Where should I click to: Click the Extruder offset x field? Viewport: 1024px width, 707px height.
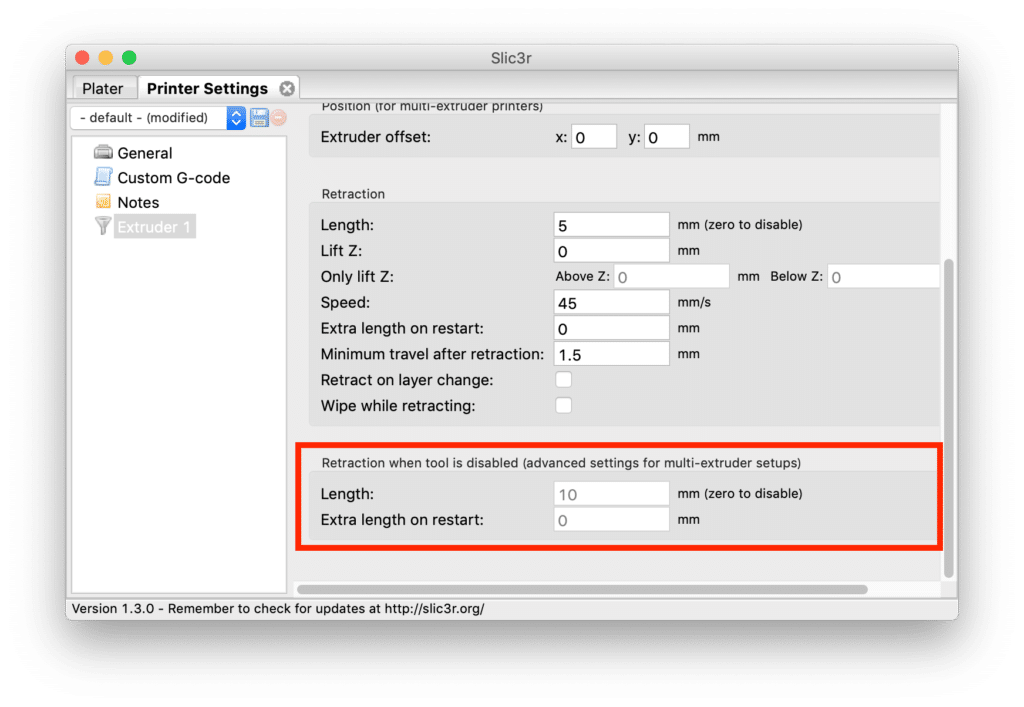pyautogui.click(x=594, y=137)
